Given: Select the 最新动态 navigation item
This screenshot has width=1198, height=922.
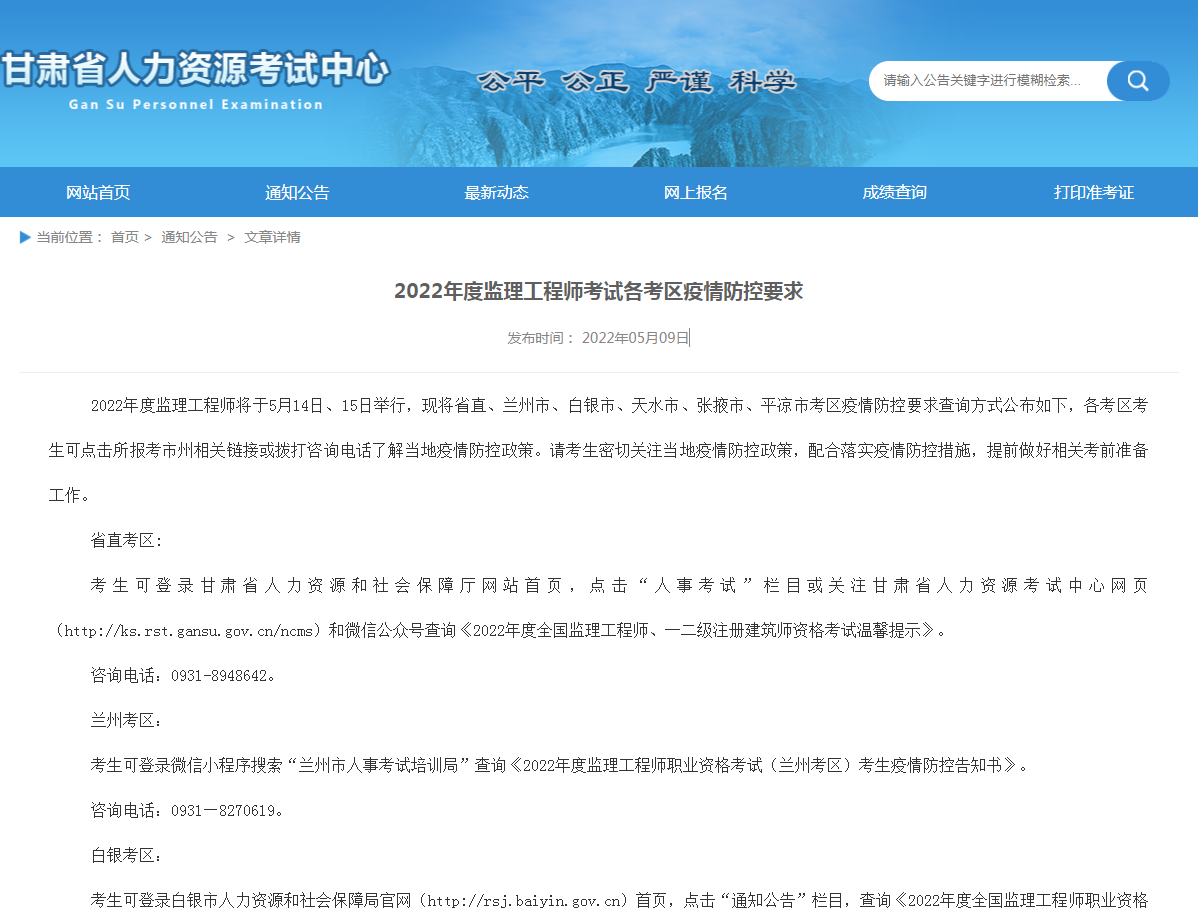Looking at the screenshot, I should tap(496, 192).
